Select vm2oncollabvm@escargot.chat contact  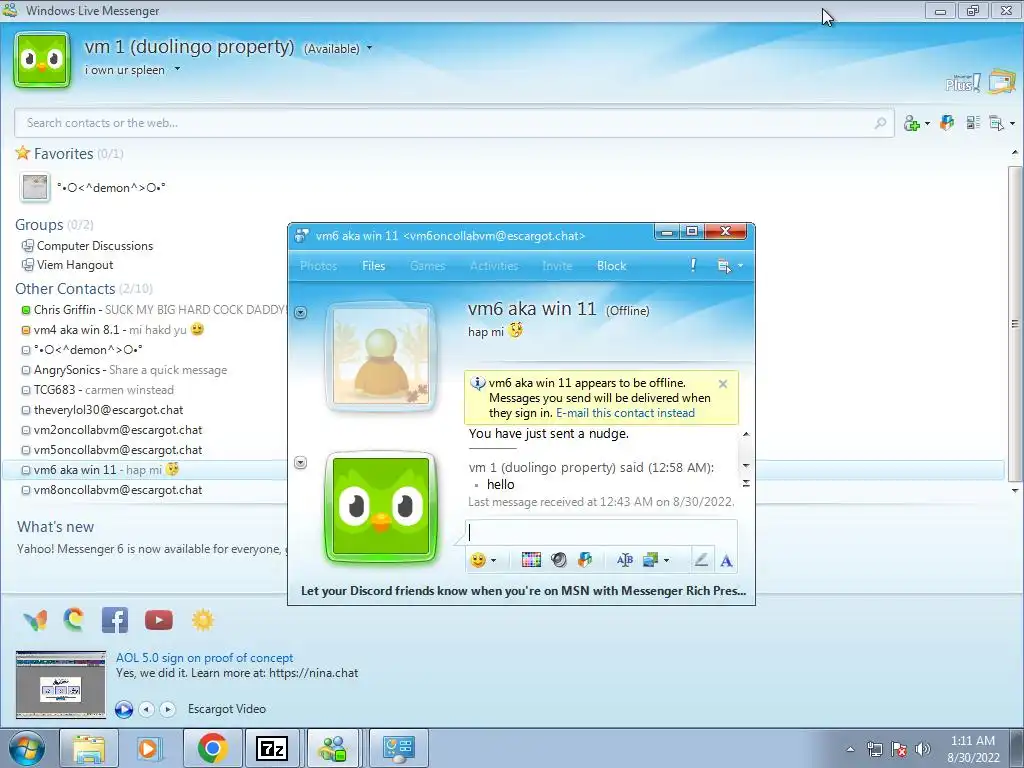112,430
